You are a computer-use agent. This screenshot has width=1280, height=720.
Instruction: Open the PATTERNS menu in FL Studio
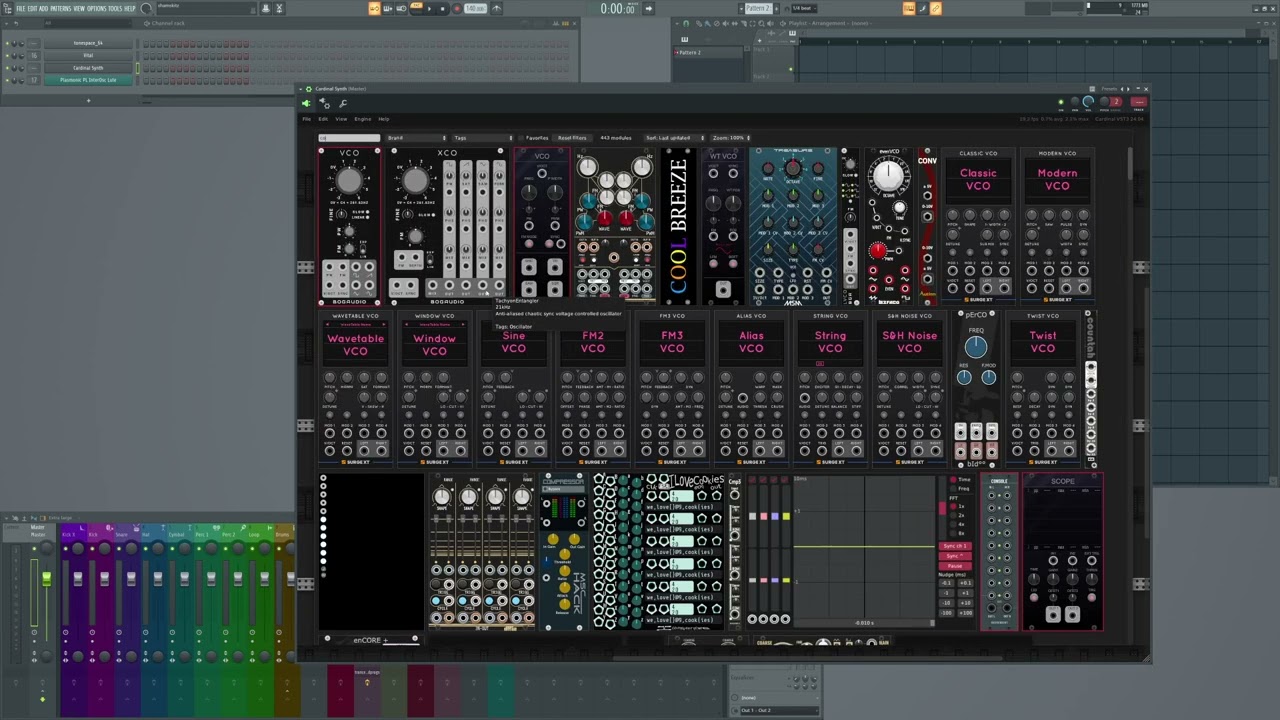pyautogui.click(x=61, y=8)
